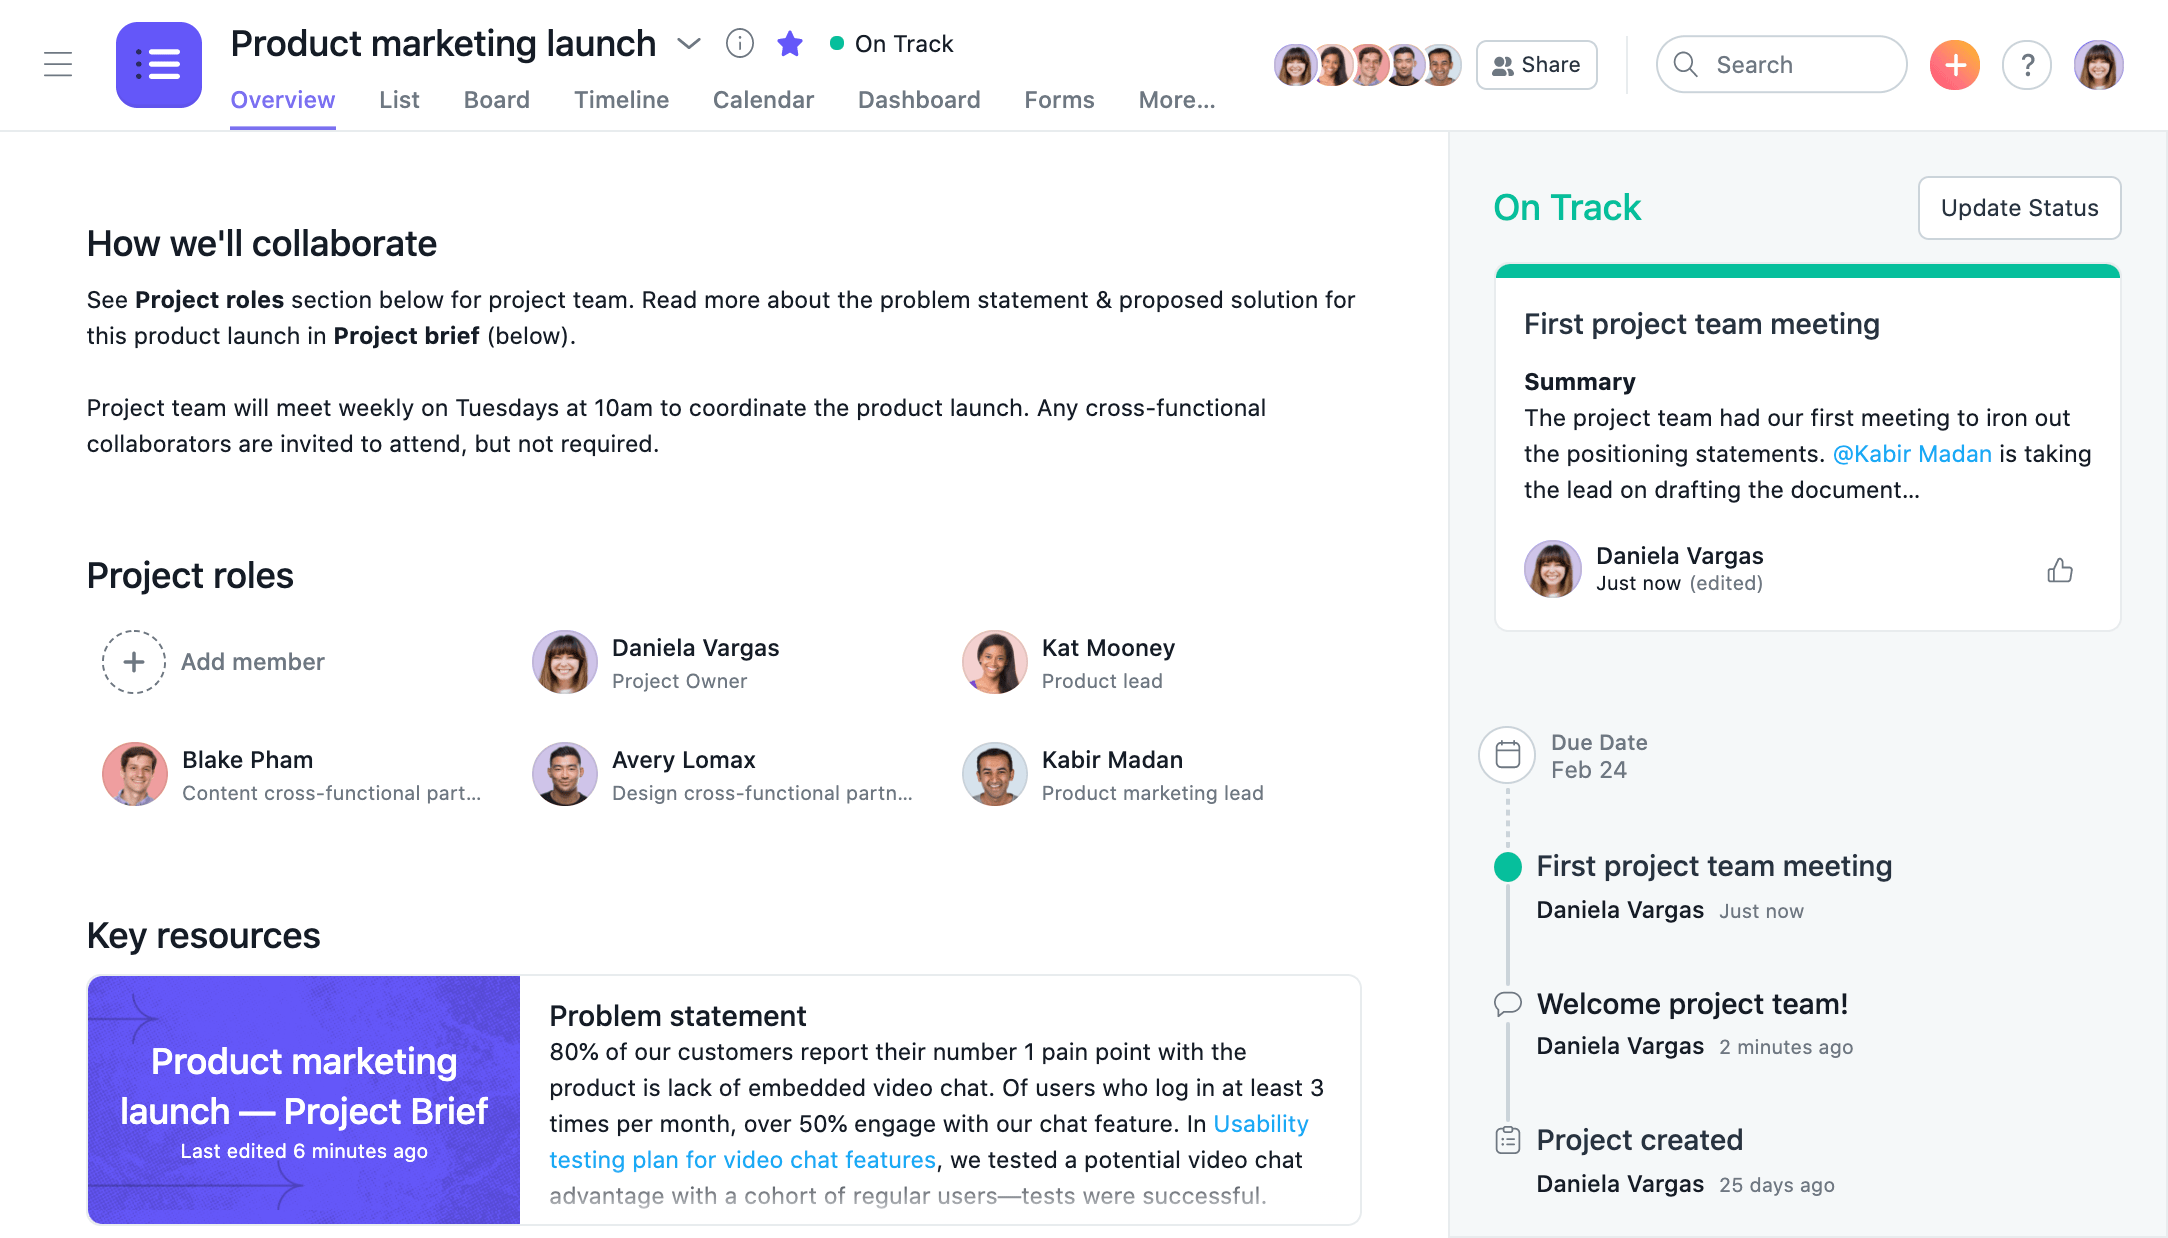Click the add member plus icon
Screen dimensions: 2168x1238
pyautogui.click(x=131, y=661)
